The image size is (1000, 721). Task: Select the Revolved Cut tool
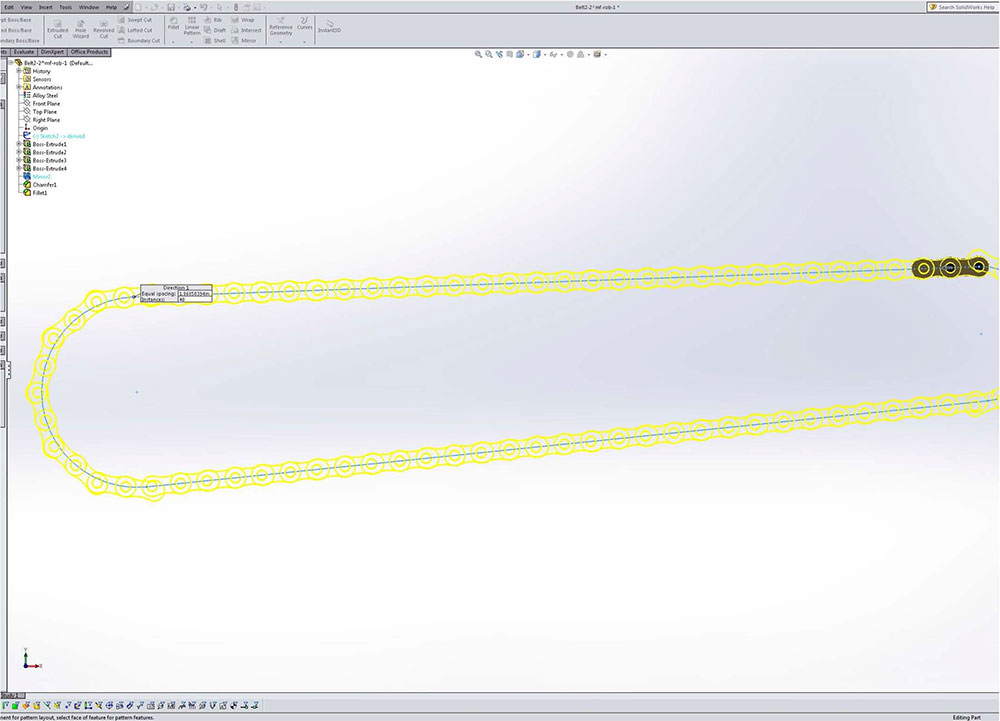(x=104, y=27)
